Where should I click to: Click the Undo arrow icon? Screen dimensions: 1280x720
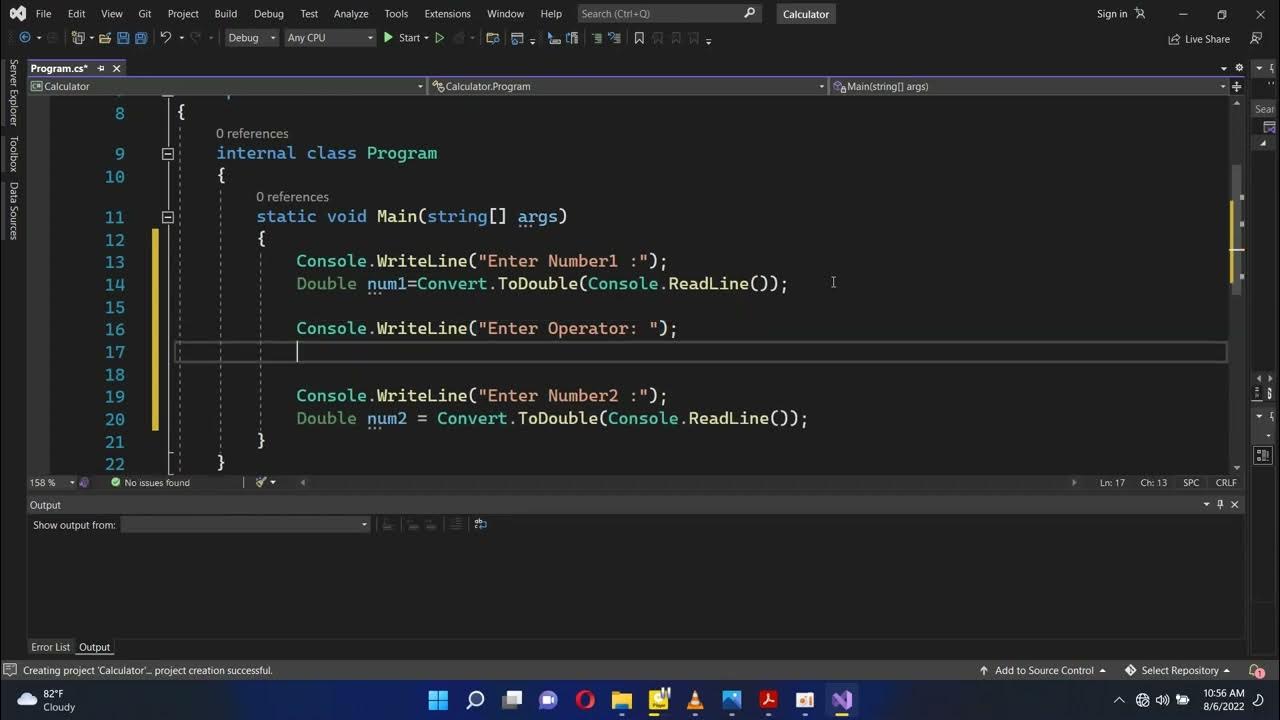(x=166, y=38)
